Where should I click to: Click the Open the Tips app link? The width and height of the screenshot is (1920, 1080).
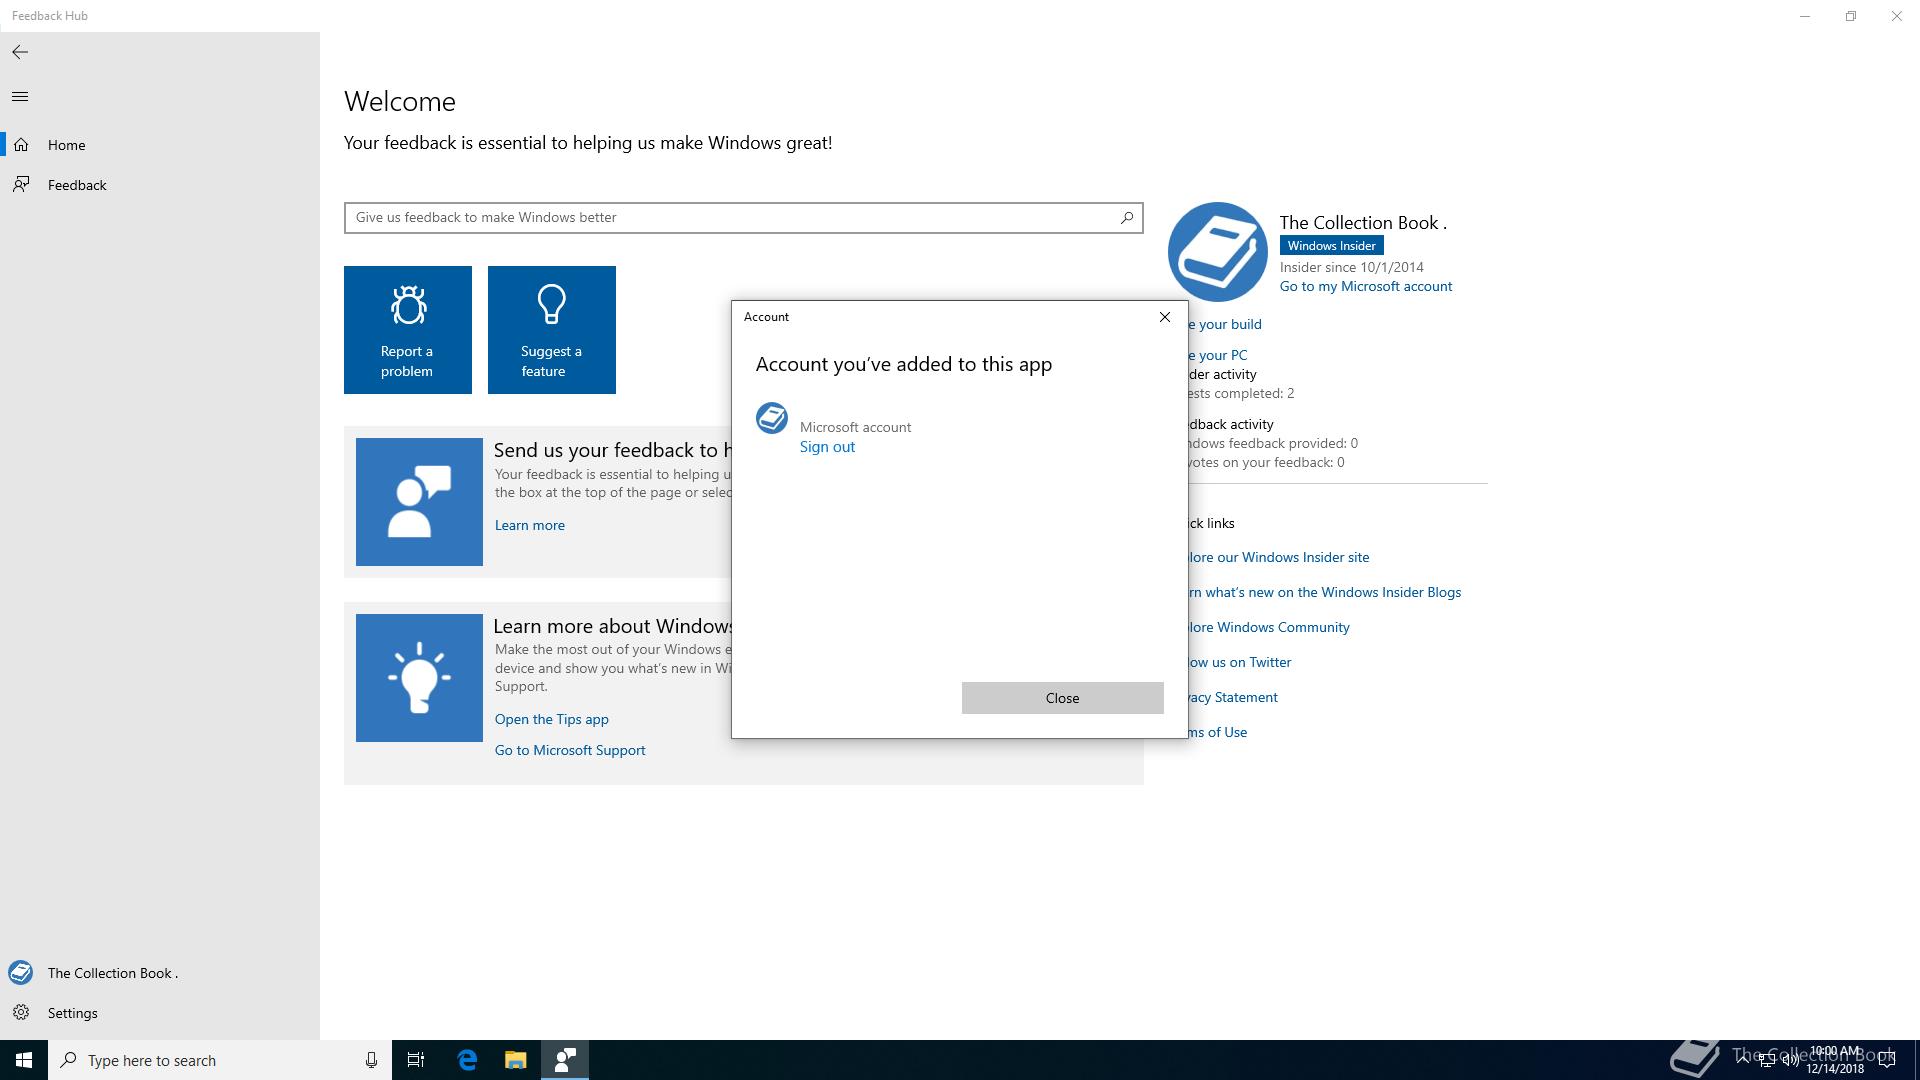click(x=551, y=719)
